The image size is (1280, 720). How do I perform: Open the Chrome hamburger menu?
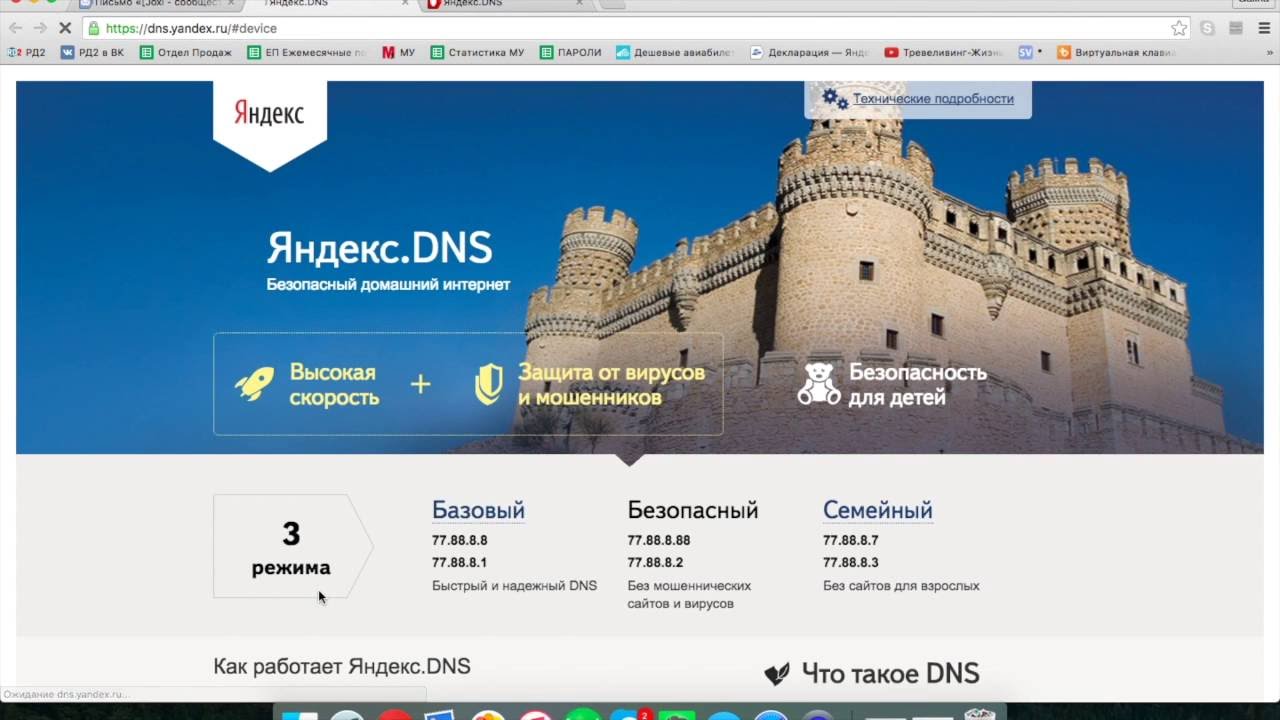[1264, 28]
